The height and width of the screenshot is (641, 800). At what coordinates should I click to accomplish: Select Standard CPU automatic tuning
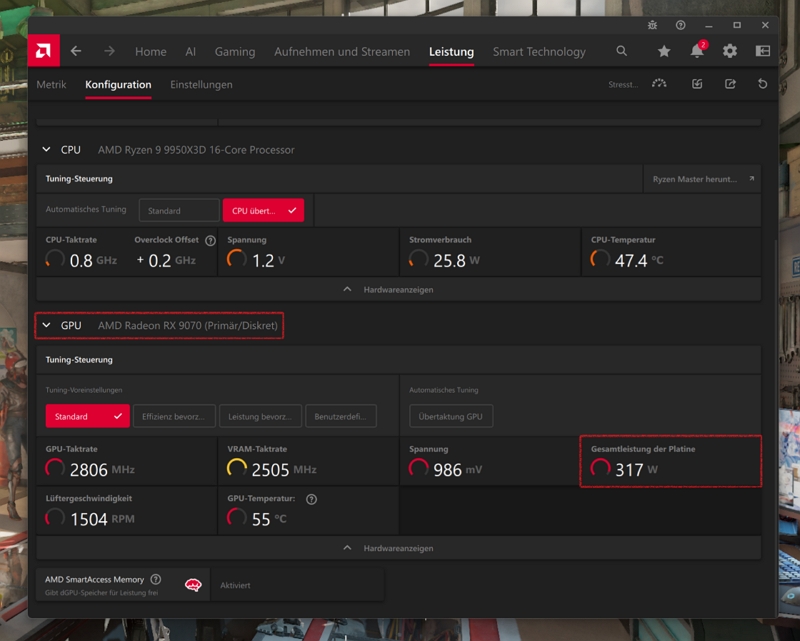click(179, 210)
